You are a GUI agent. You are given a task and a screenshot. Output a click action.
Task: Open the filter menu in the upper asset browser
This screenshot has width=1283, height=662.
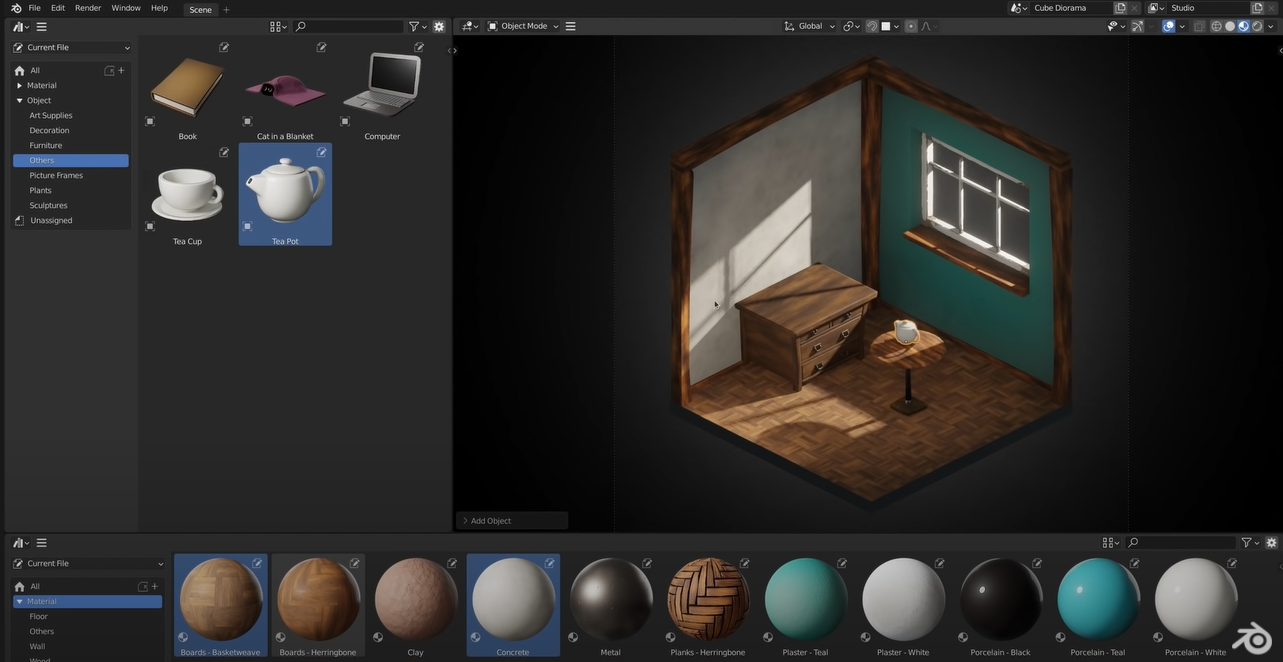pyautogui.click(x=416, y=27)
